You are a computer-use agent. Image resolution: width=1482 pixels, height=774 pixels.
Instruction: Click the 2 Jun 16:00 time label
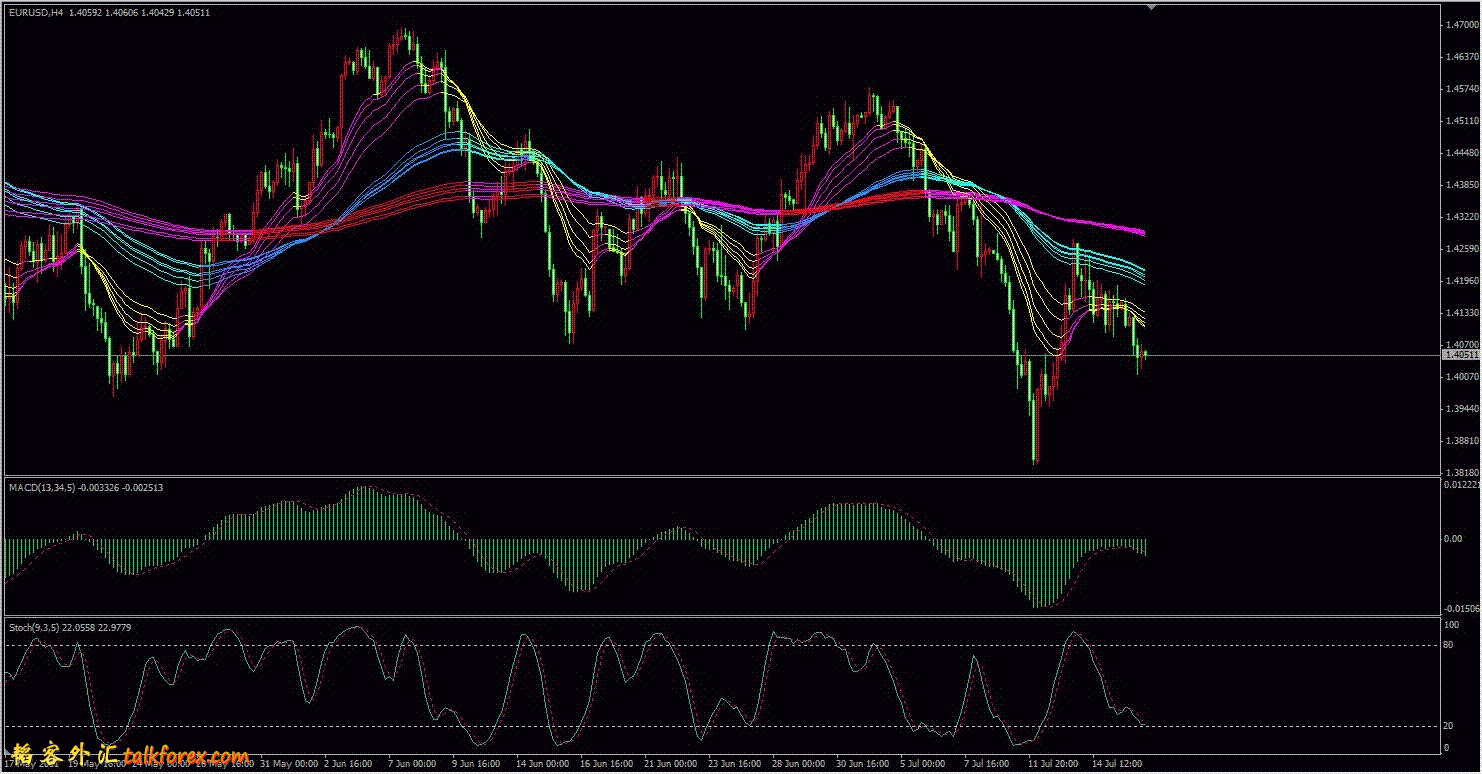[347, 763]
